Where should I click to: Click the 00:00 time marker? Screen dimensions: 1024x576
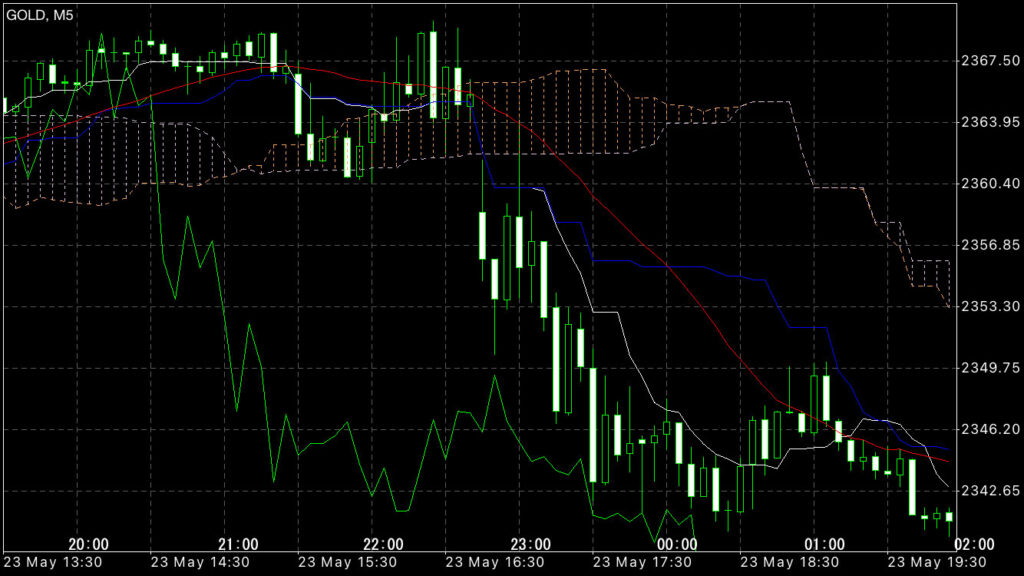pyautogui.click(x=677, y=544)
